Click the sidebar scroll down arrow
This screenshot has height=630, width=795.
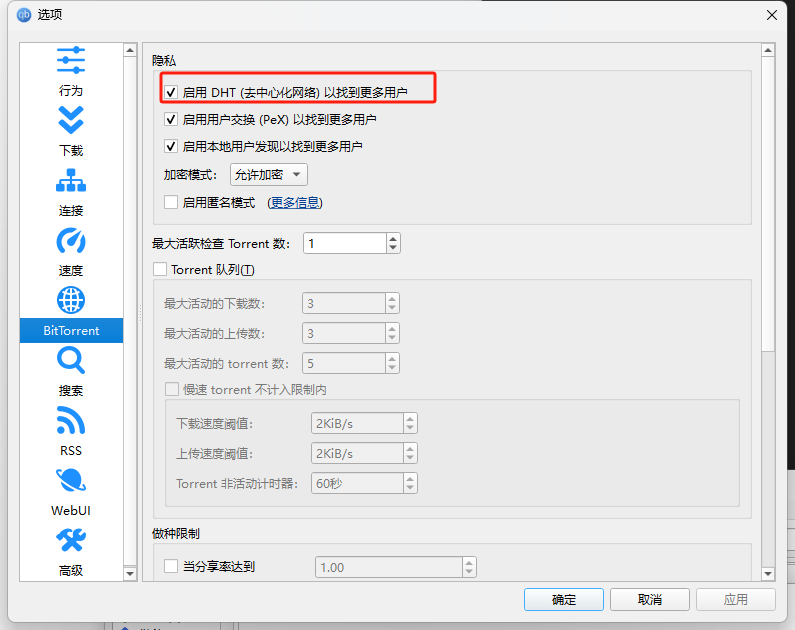coord(130,574)
